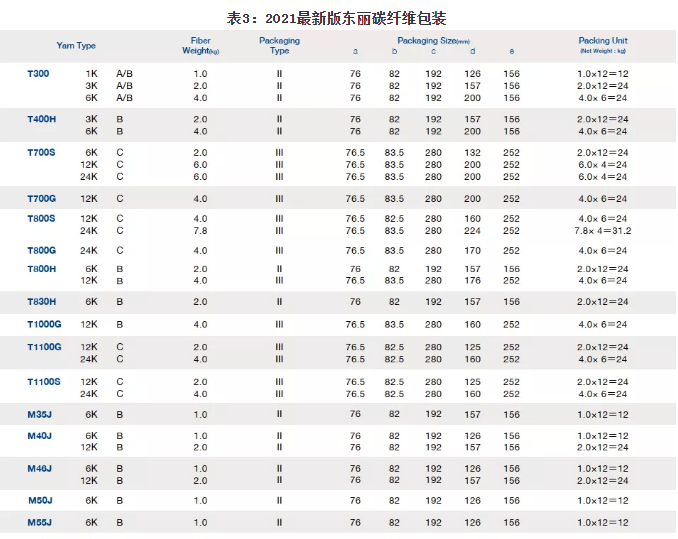678x539 pixels.
Task: Click sizing letter C in T700G row
Action: [120, 199]
